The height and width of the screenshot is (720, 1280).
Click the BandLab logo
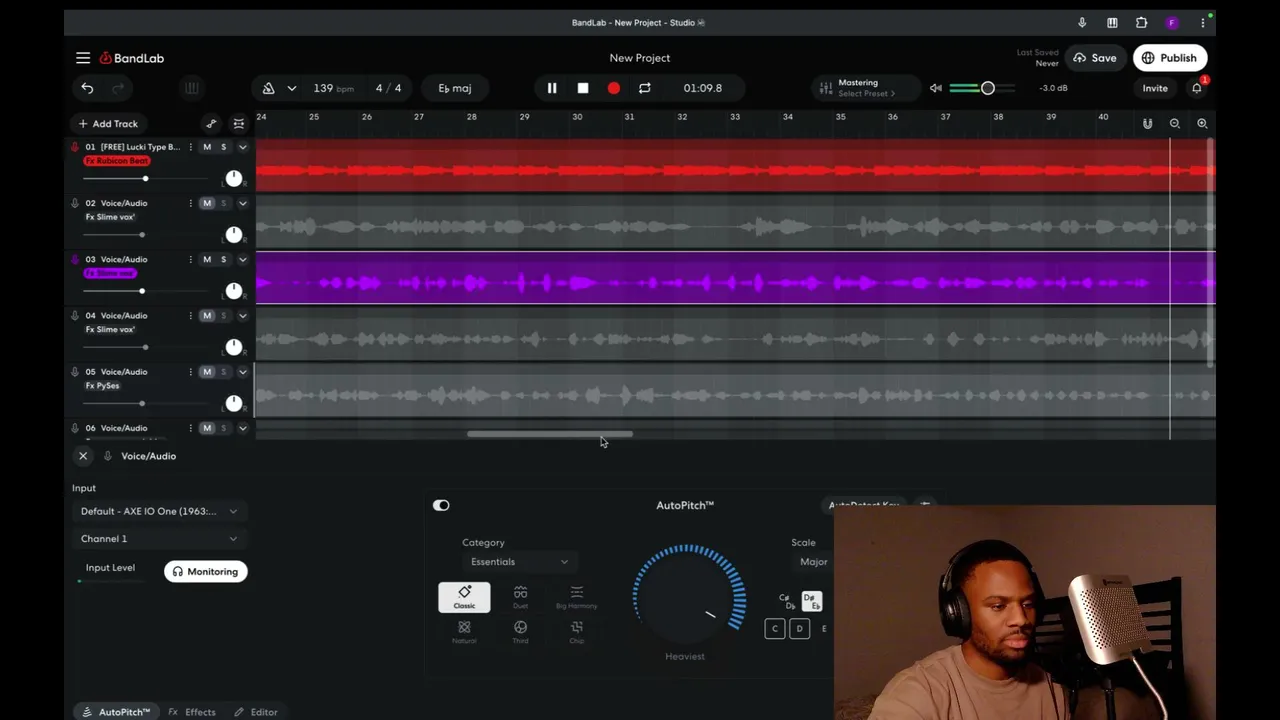click(x=131, y=58)
